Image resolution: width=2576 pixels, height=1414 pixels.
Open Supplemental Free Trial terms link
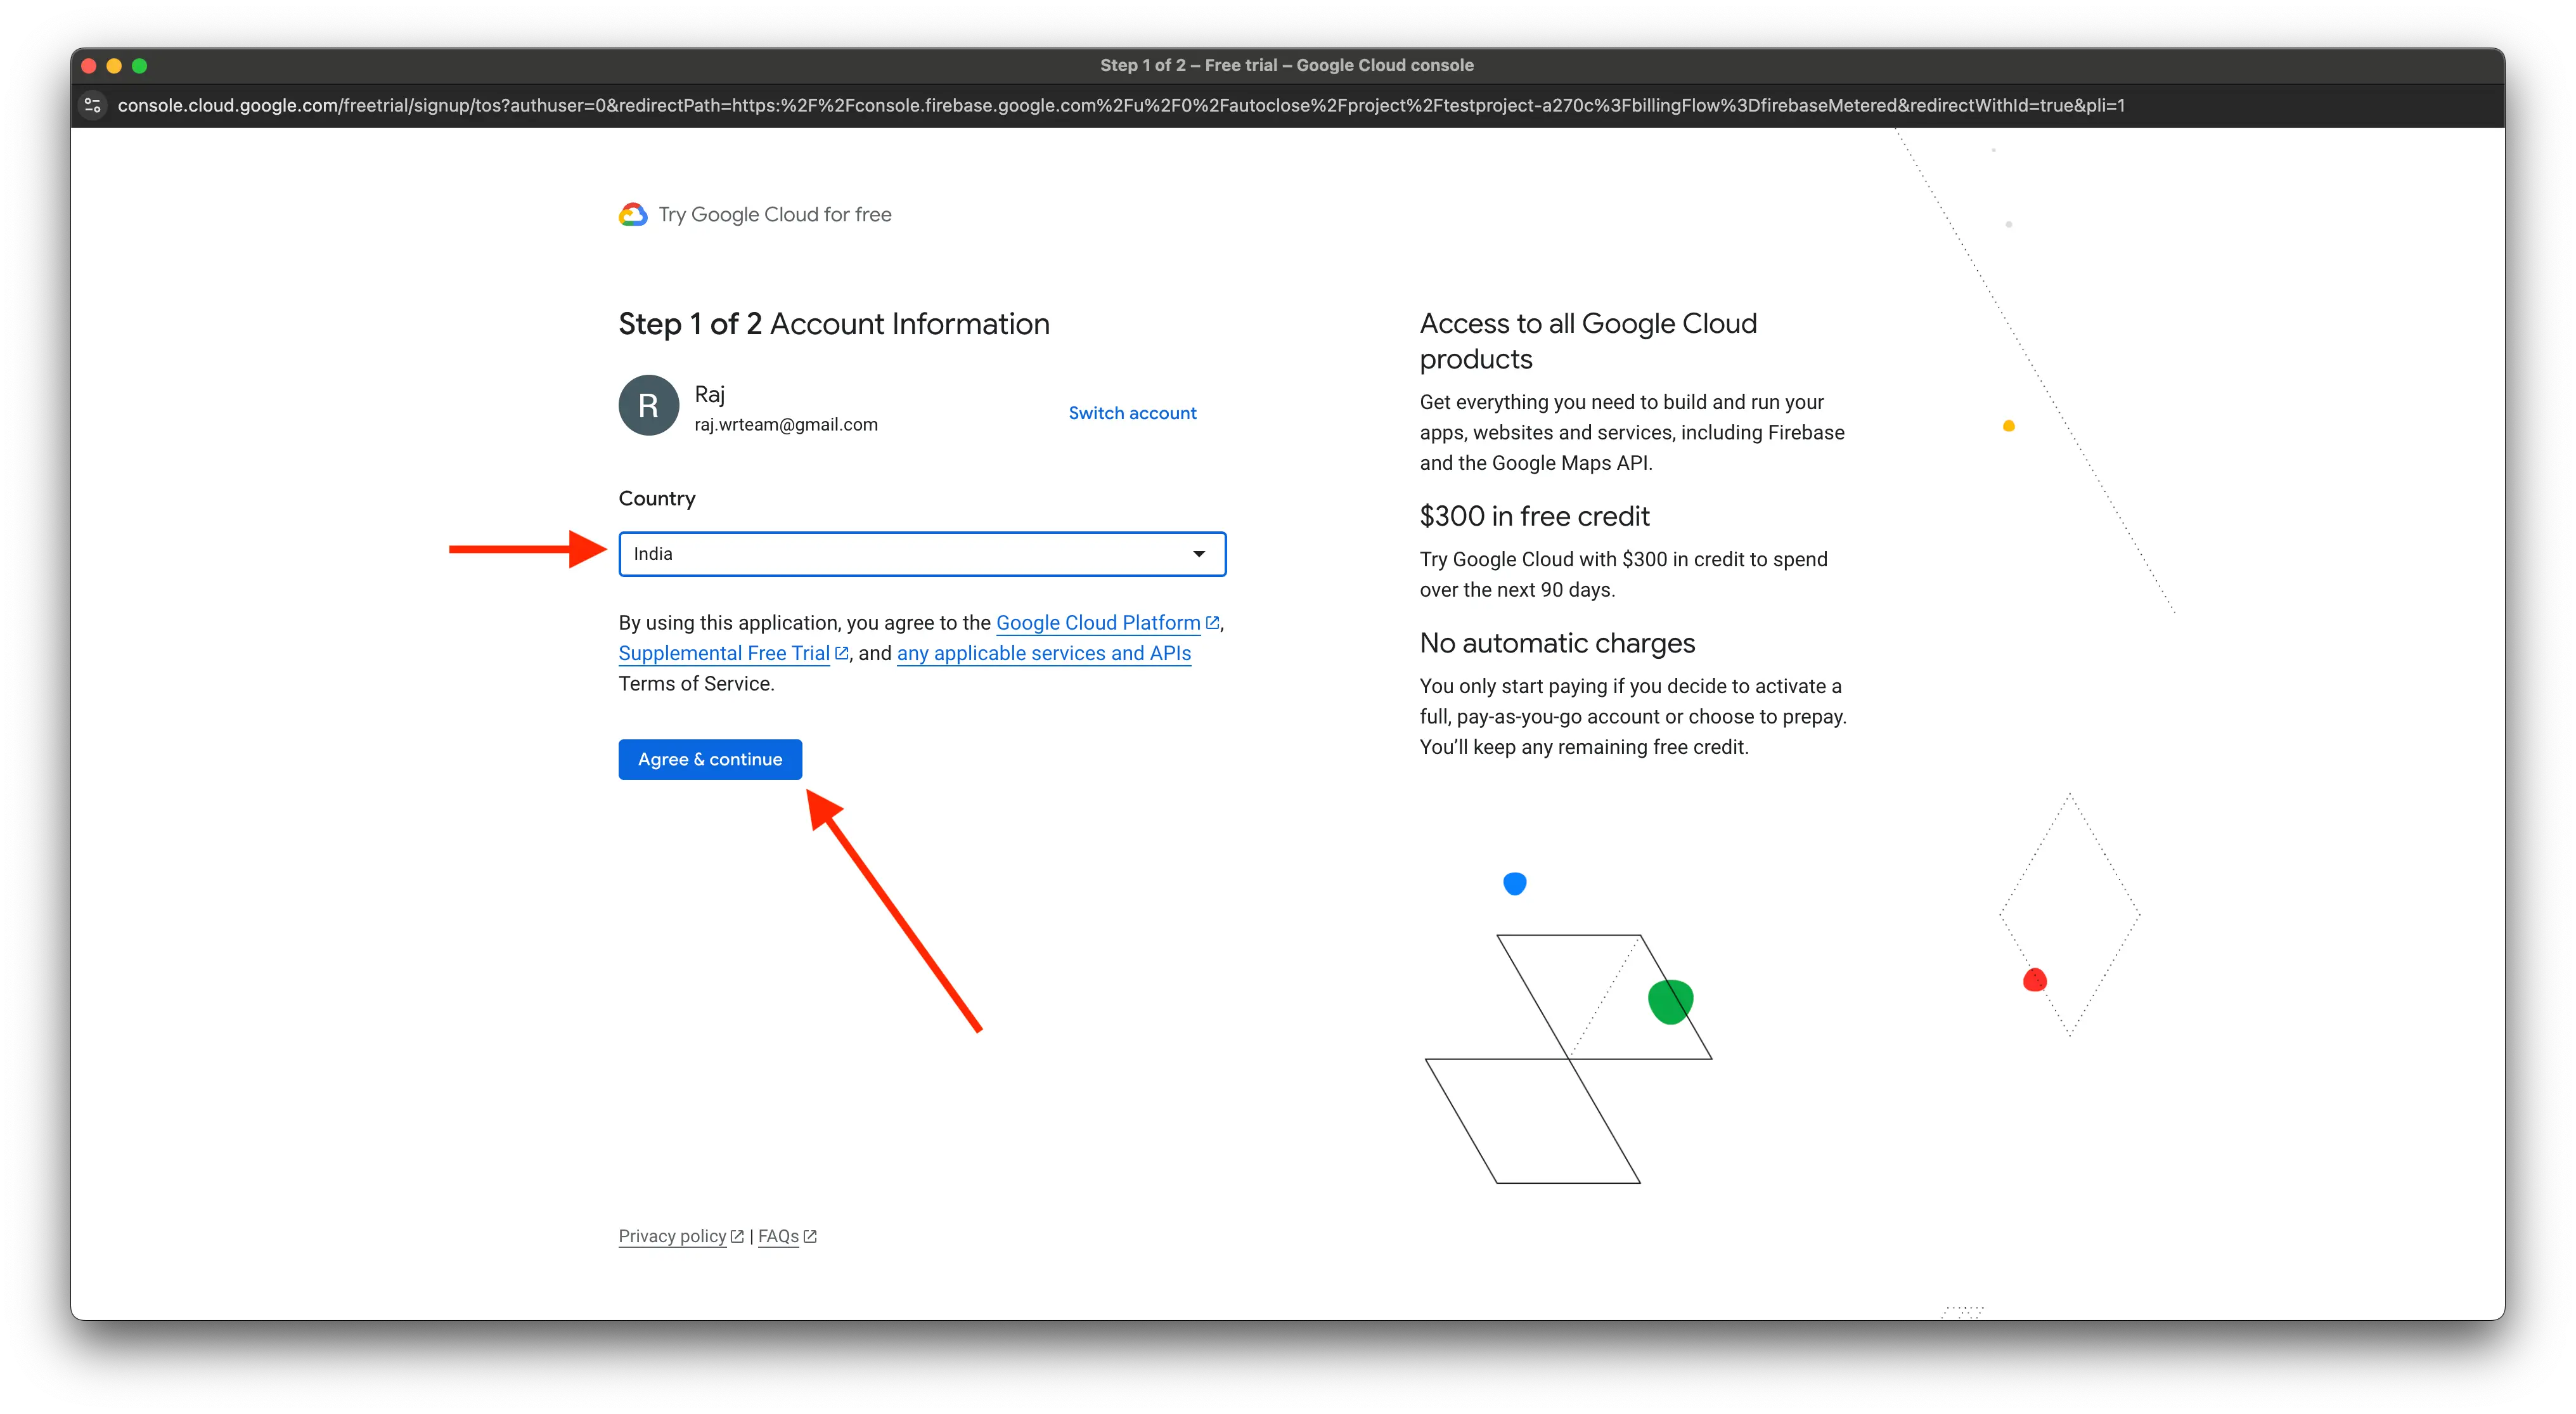pos(724,653)
